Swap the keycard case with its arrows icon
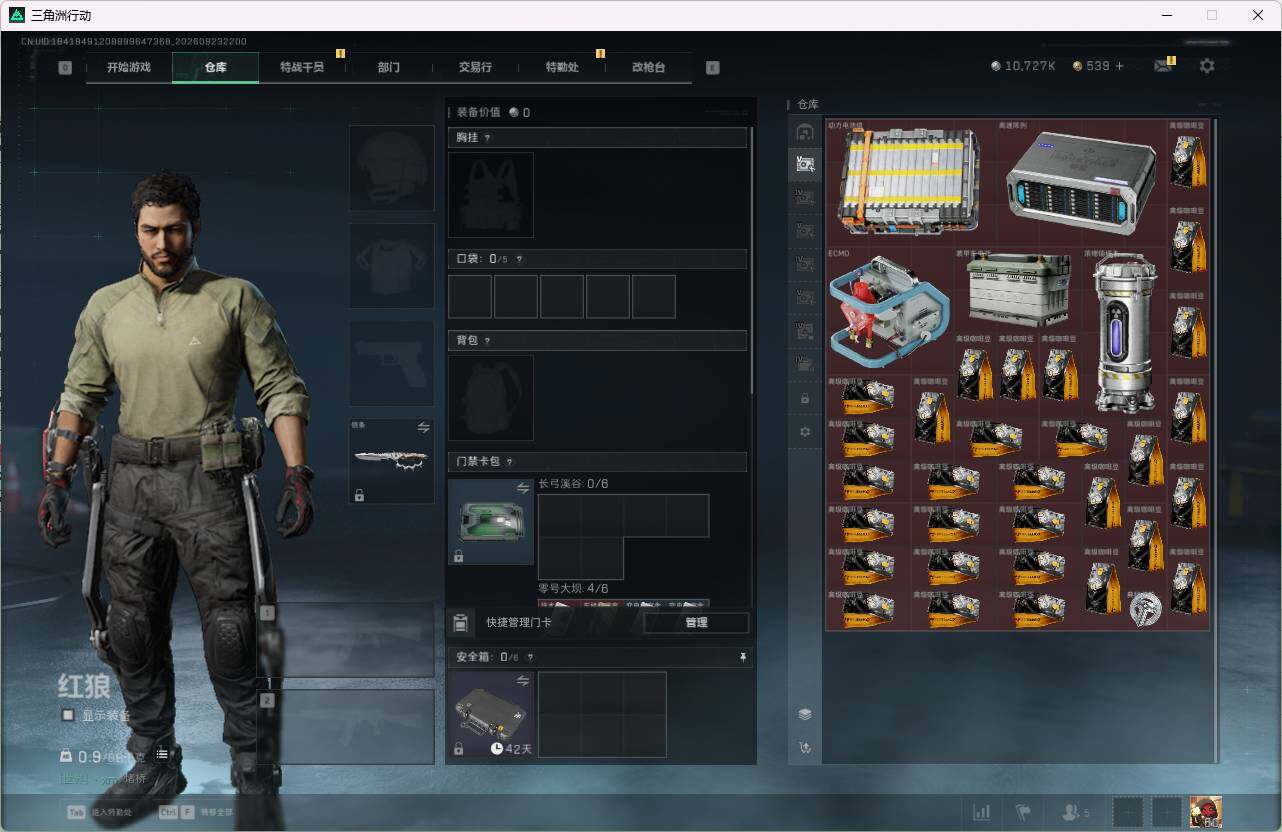Image resolution: width=1282 pixels, height=832 pixels. 523,488
